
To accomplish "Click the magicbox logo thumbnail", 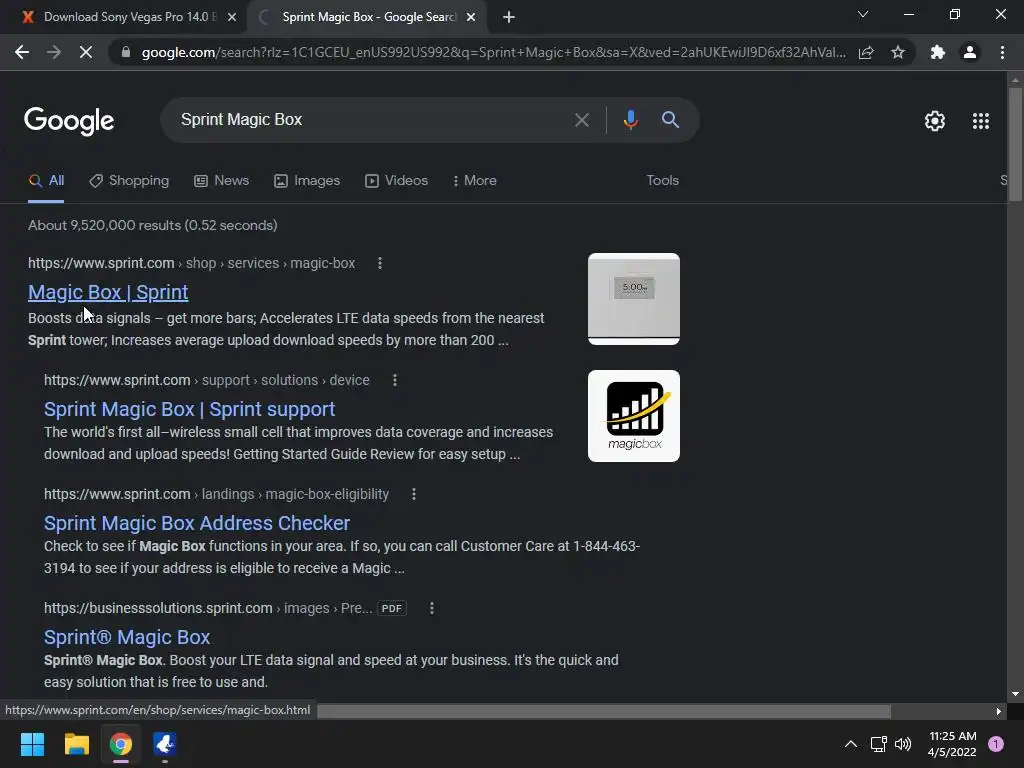I will pos(633,416).
